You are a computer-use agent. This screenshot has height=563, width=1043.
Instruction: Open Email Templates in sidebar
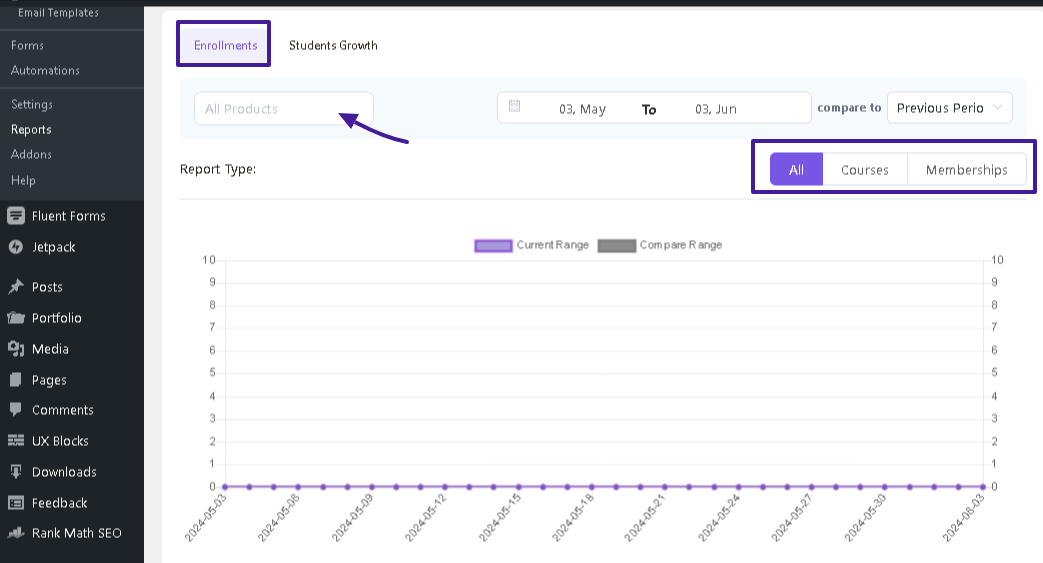58,13
